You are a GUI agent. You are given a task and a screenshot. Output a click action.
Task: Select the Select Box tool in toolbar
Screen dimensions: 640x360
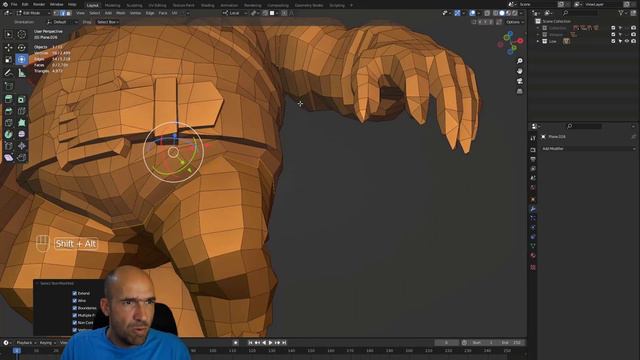pyautogui.click(x=9, y=35)
